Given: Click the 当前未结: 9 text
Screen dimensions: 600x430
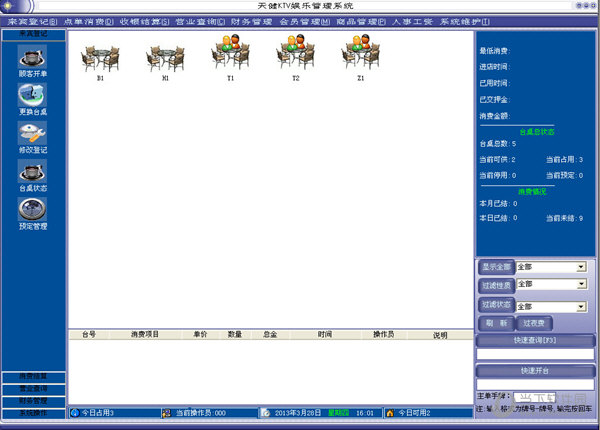Looking at the screenshot, I should (564, 218).
